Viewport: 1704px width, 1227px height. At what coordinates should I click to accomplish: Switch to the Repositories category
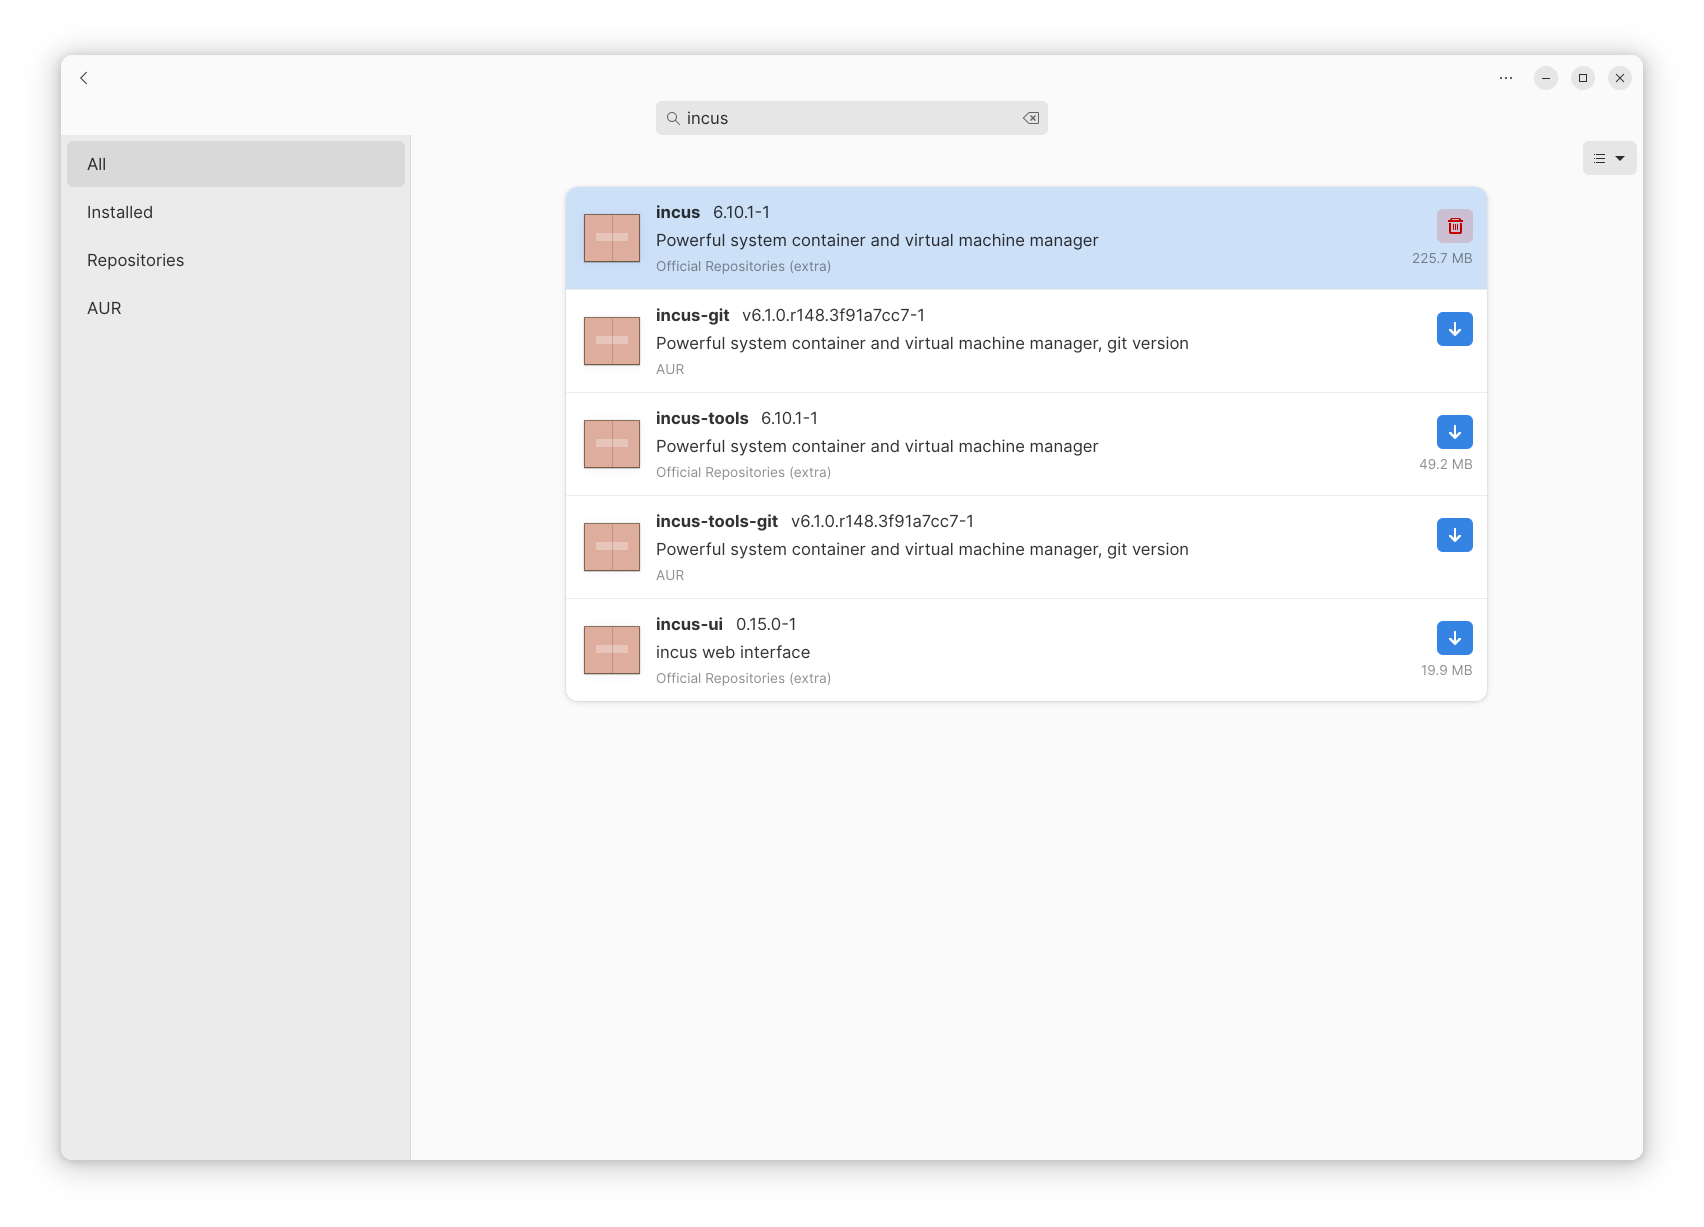(x=236, y=260)
